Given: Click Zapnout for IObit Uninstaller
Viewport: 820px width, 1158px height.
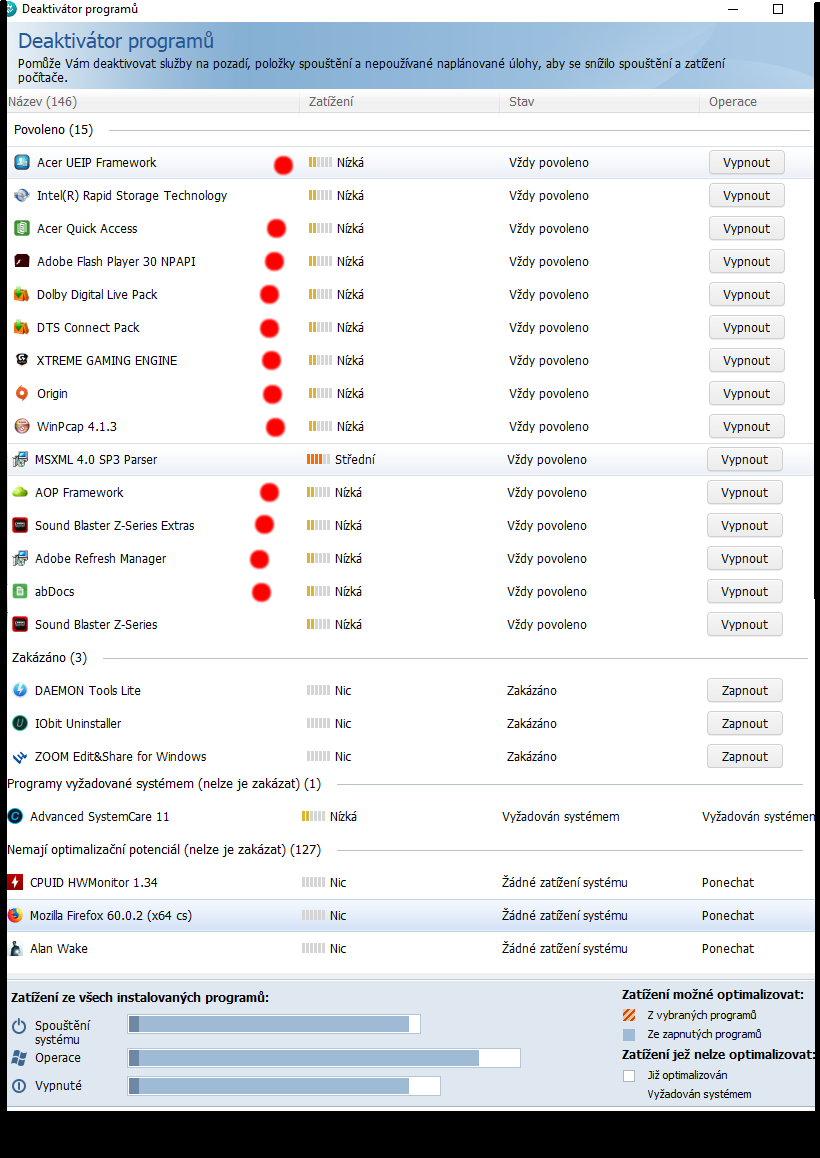Looking at the screenshot, I should 744,724.
